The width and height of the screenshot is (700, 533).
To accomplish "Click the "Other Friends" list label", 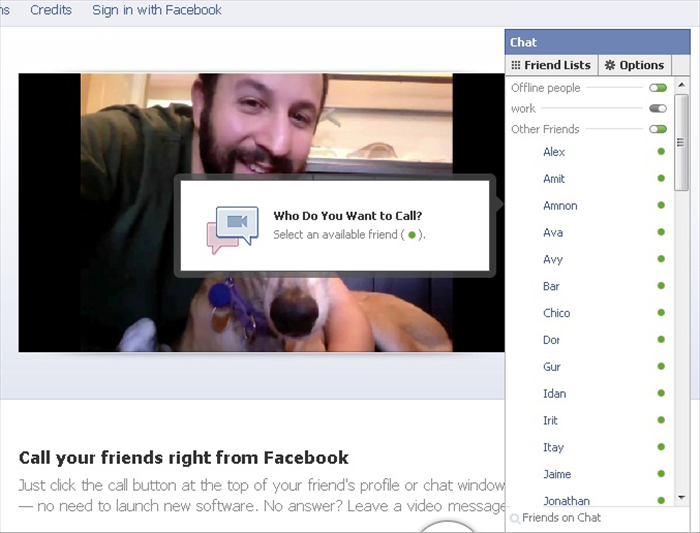I will click(545, 129).
